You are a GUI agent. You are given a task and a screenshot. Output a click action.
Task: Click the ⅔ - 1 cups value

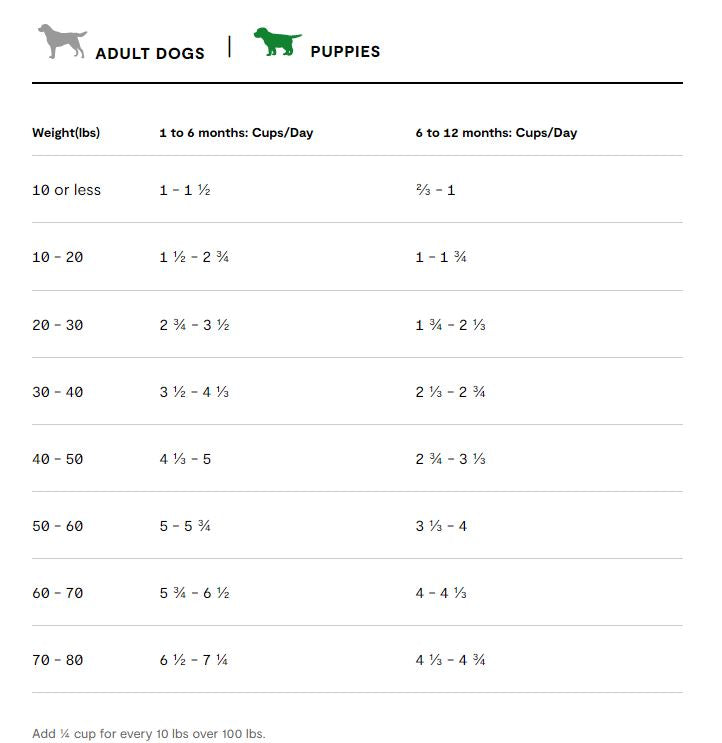(x=435, y=190)
